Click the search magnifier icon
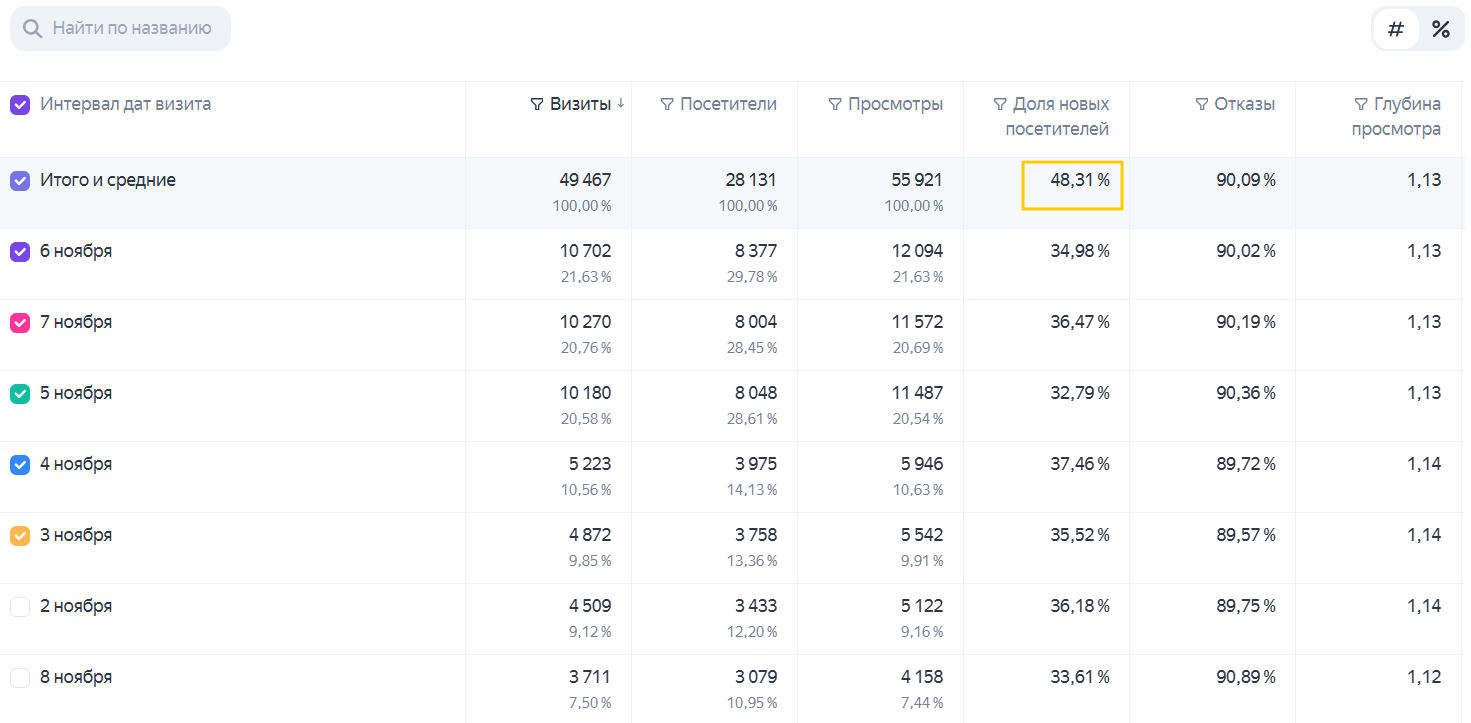Image resolution: width=1471 pixels, height=723 pixels. pos(32,28)
